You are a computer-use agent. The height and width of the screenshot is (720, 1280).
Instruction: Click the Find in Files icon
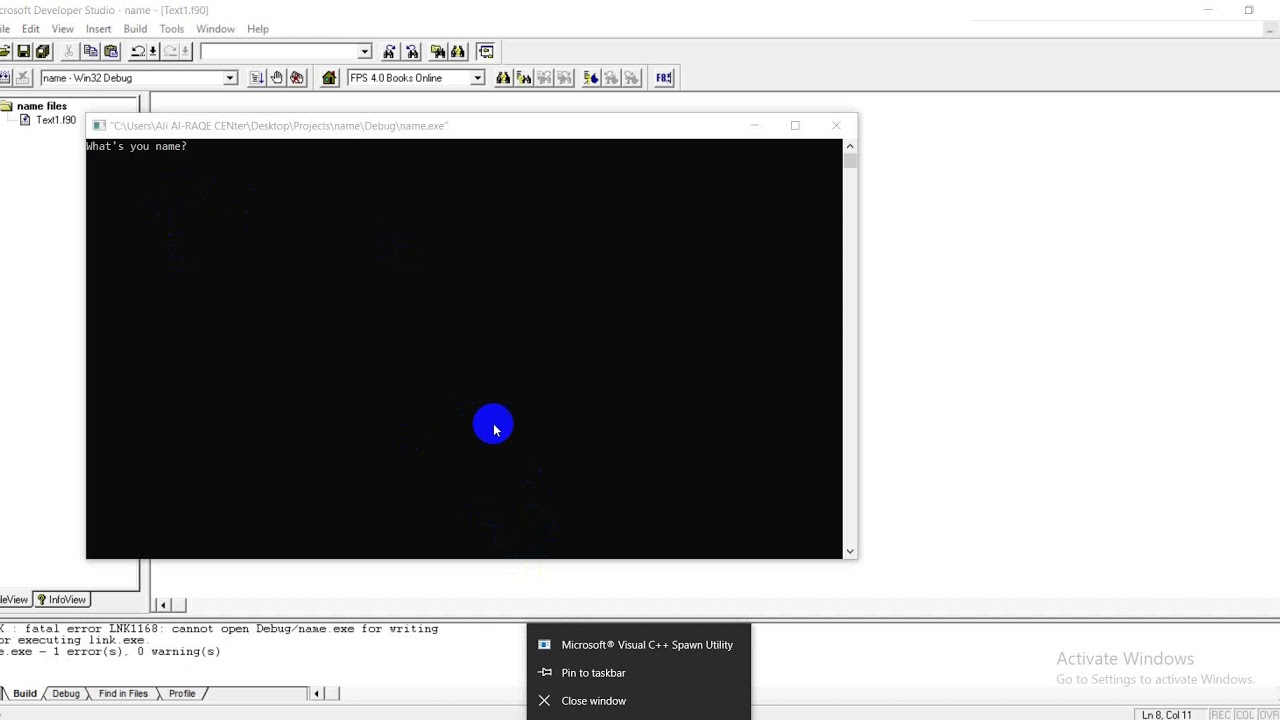pos(437,51)
